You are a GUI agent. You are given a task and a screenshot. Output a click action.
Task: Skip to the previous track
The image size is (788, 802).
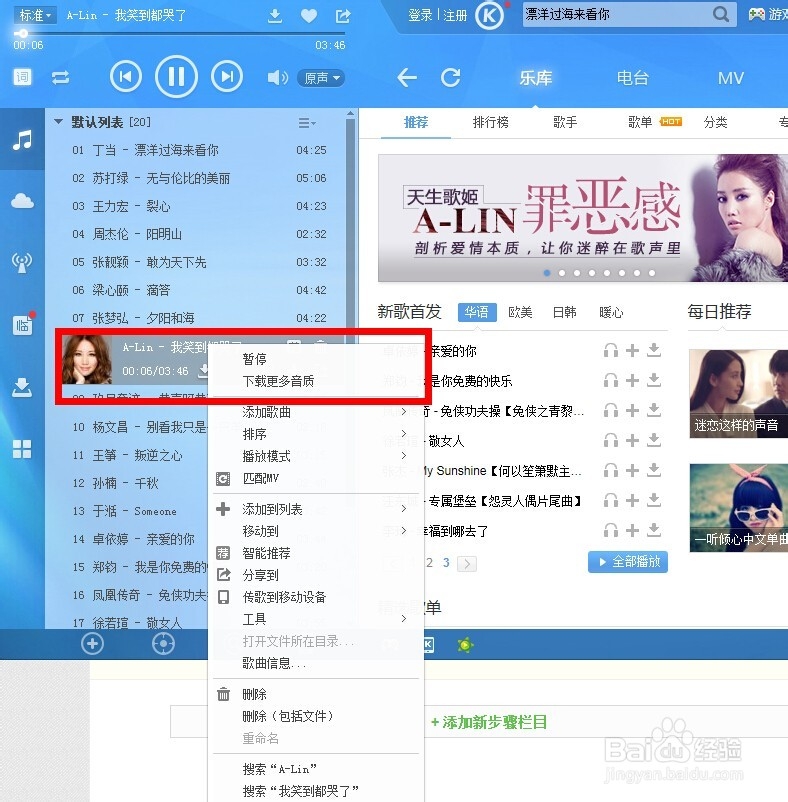click(x=125, y=77)
